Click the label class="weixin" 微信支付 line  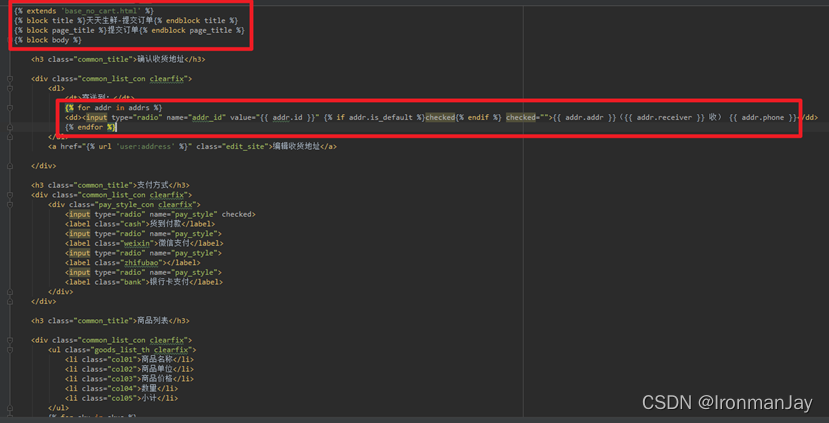(x=144, y=243)
